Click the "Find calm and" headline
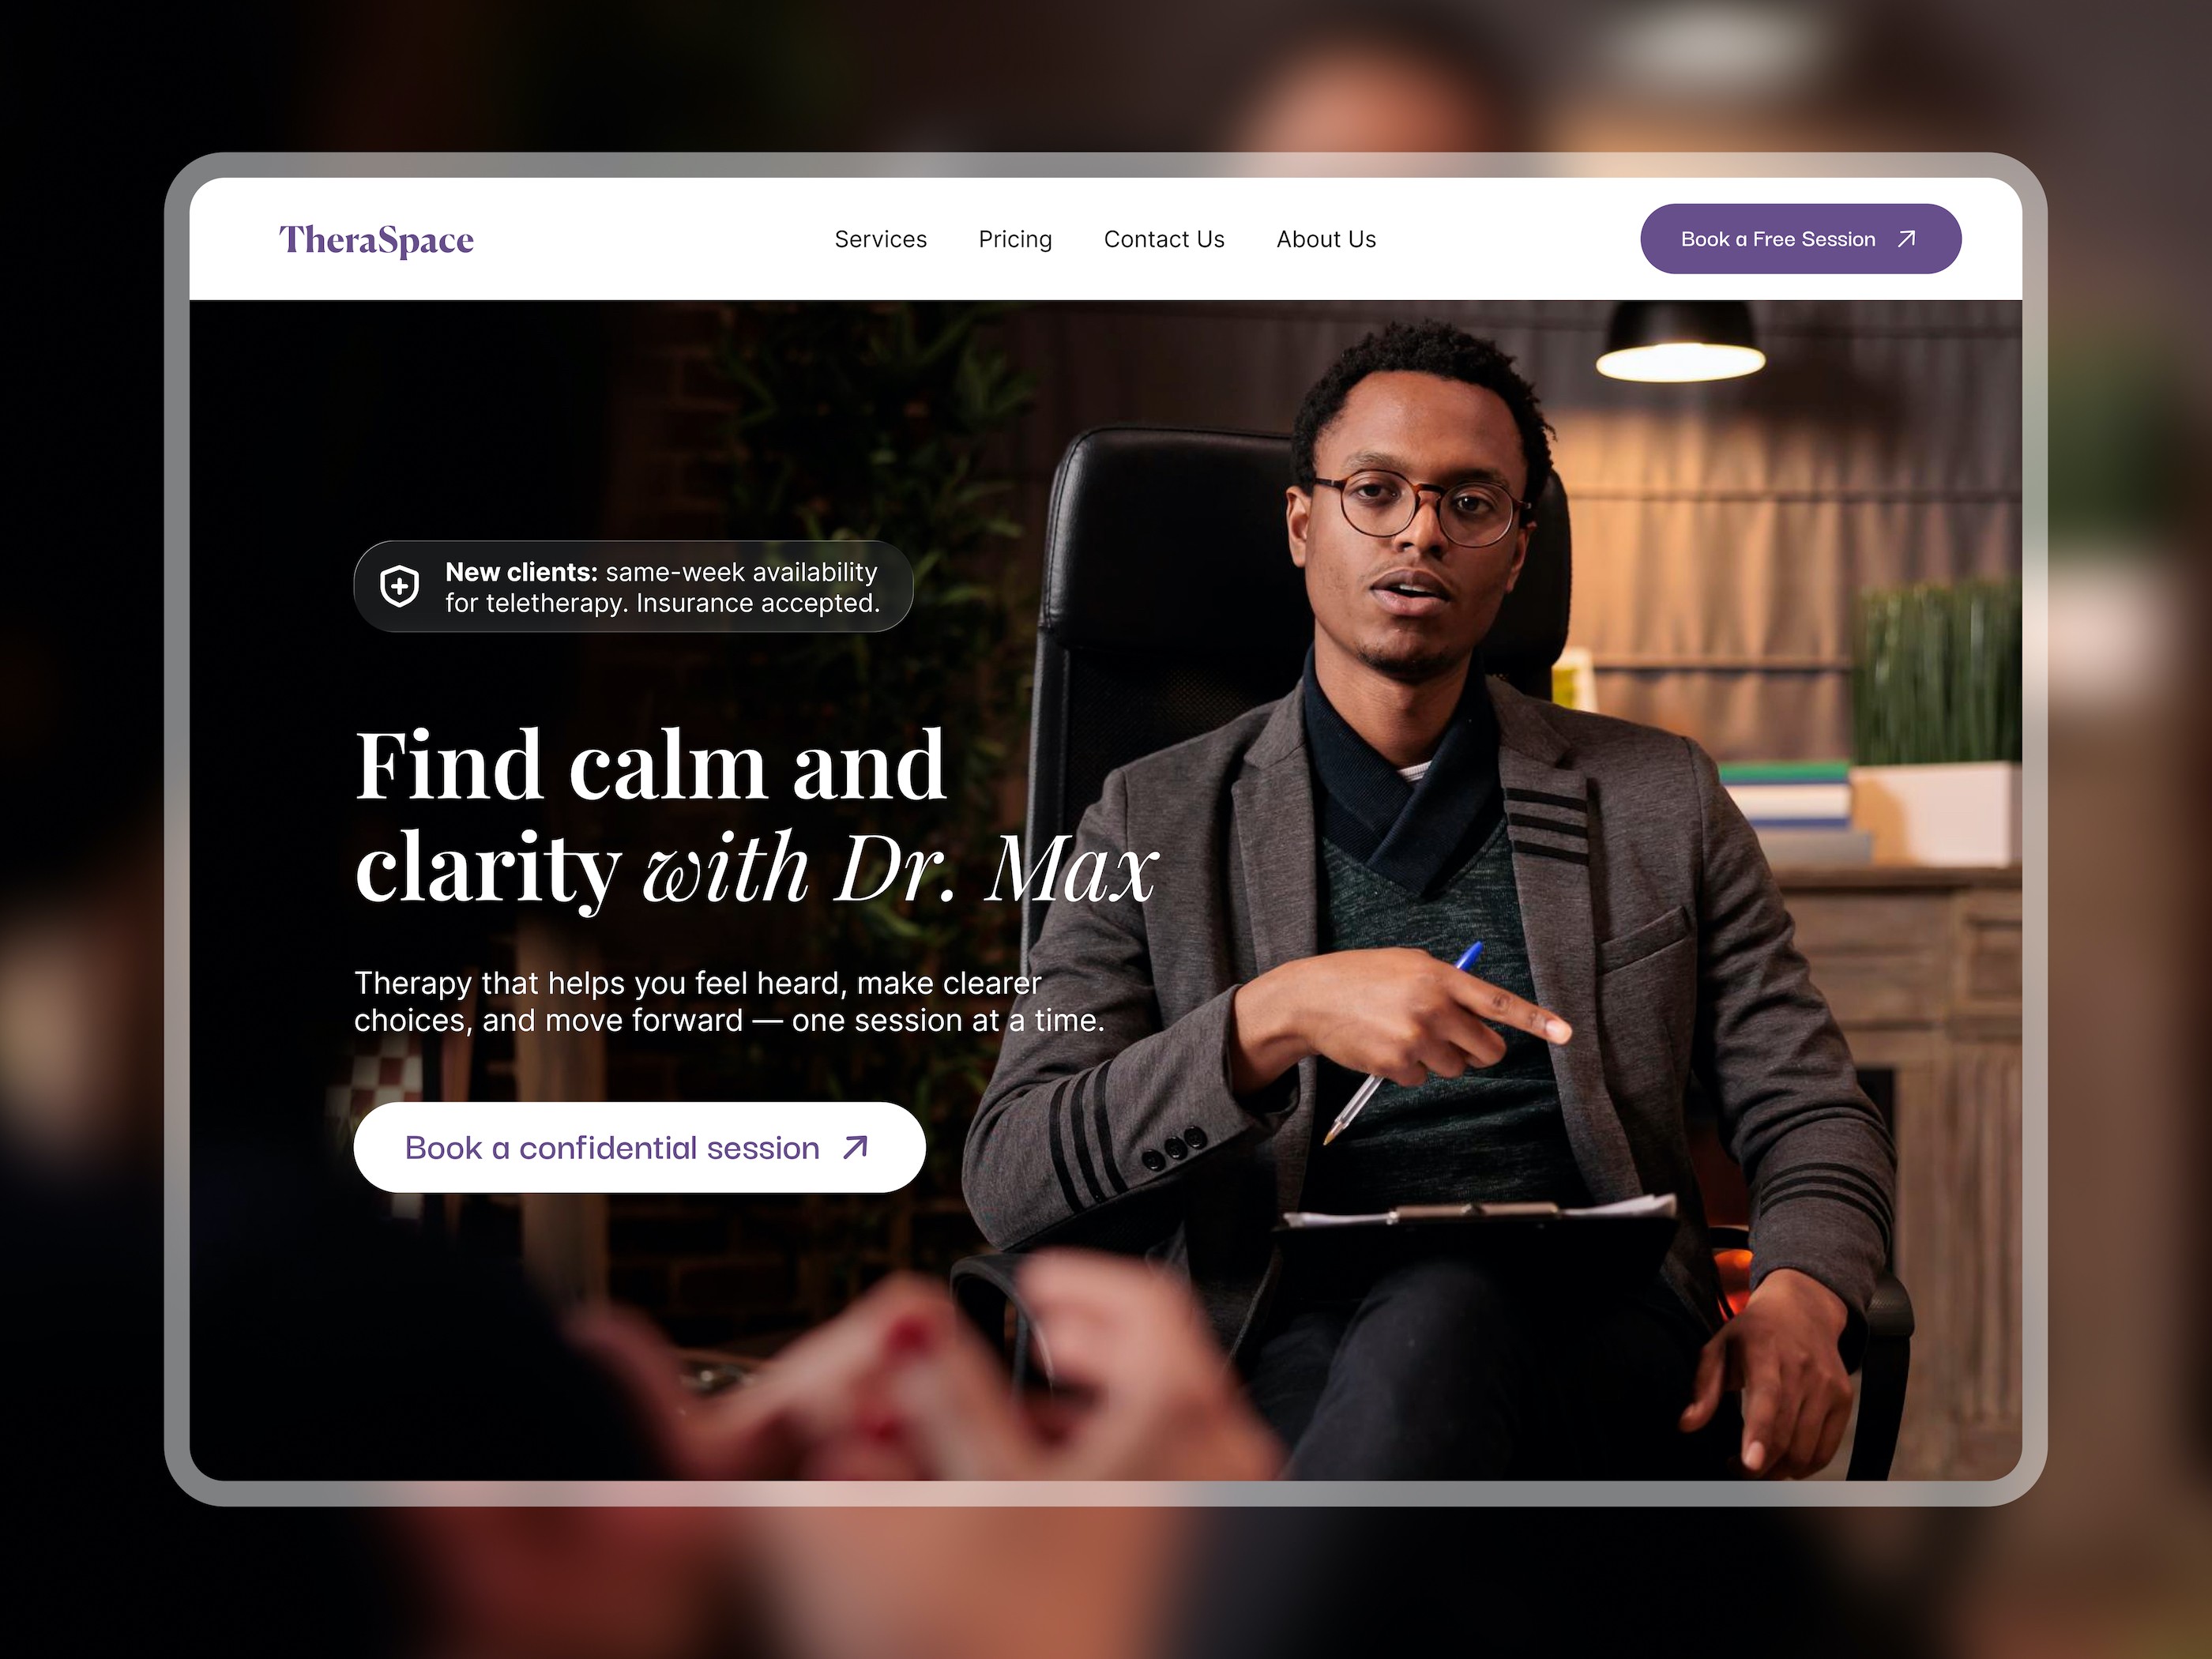 (x=650, y=765)
